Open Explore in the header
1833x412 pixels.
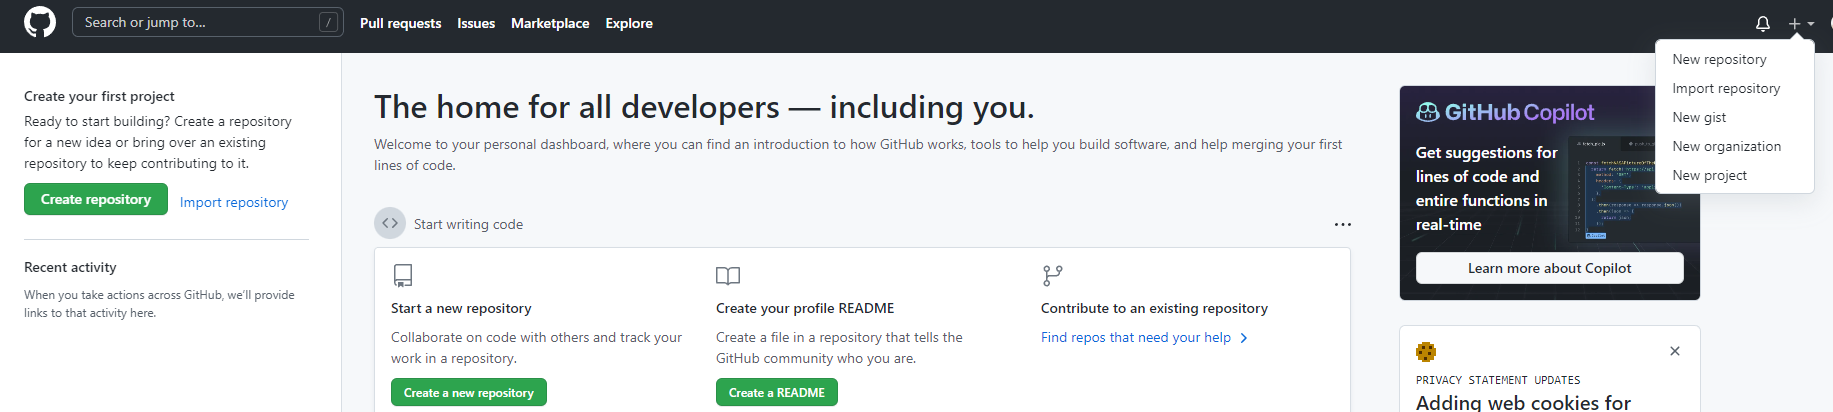[x=629, y=23]
